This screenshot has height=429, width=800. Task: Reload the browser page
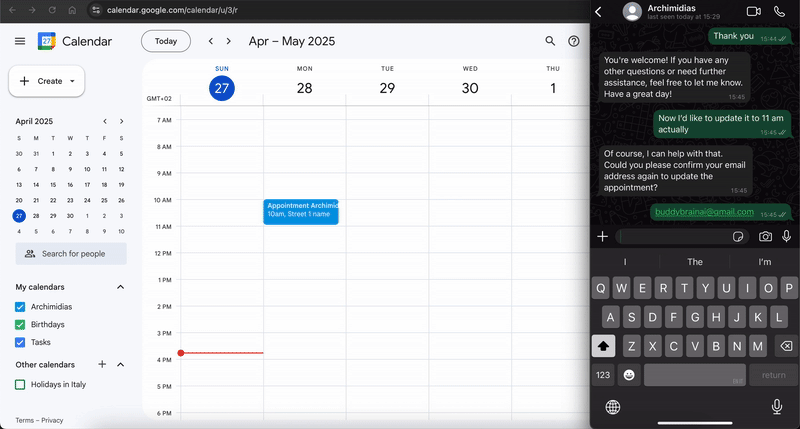(52, 10)
